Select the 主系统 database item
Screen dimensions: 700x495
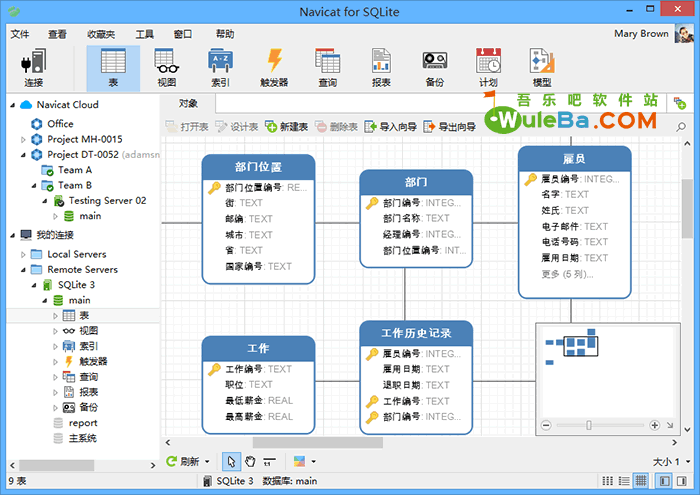(x=75, y=438)
